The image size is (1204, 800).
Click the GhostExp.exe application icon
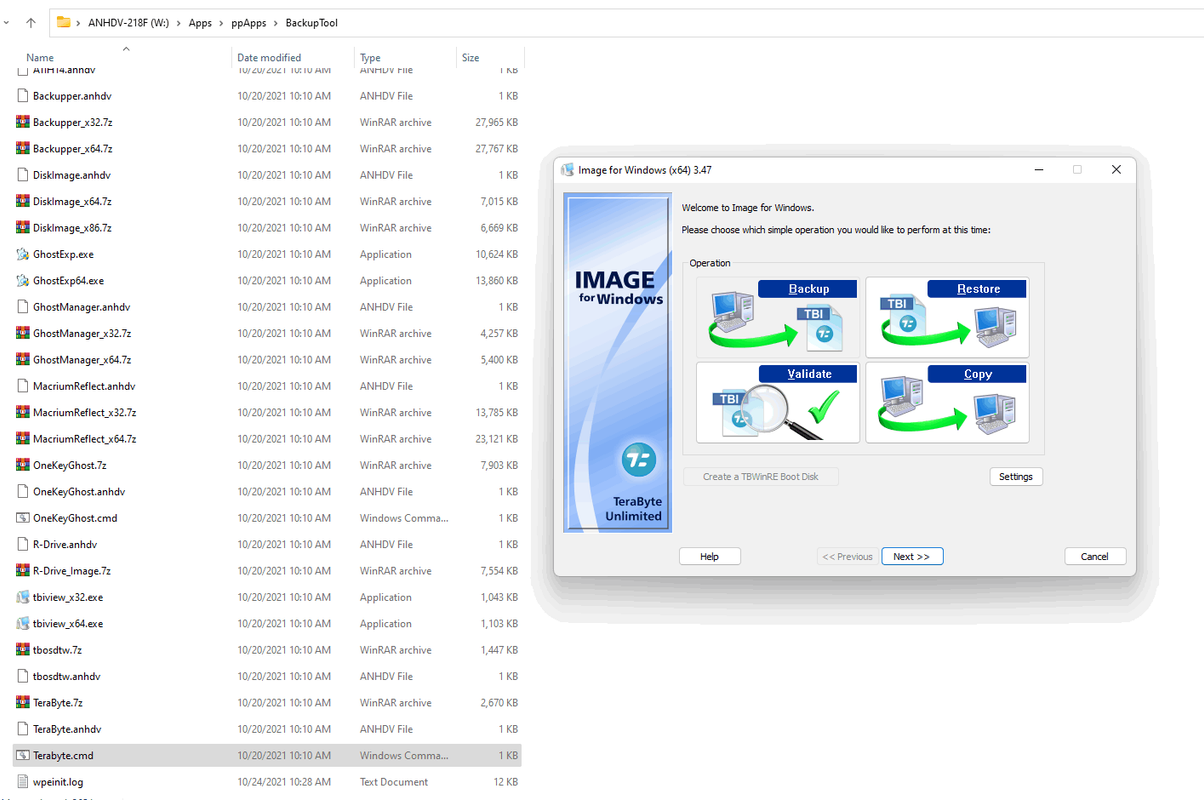click(23, 254)
